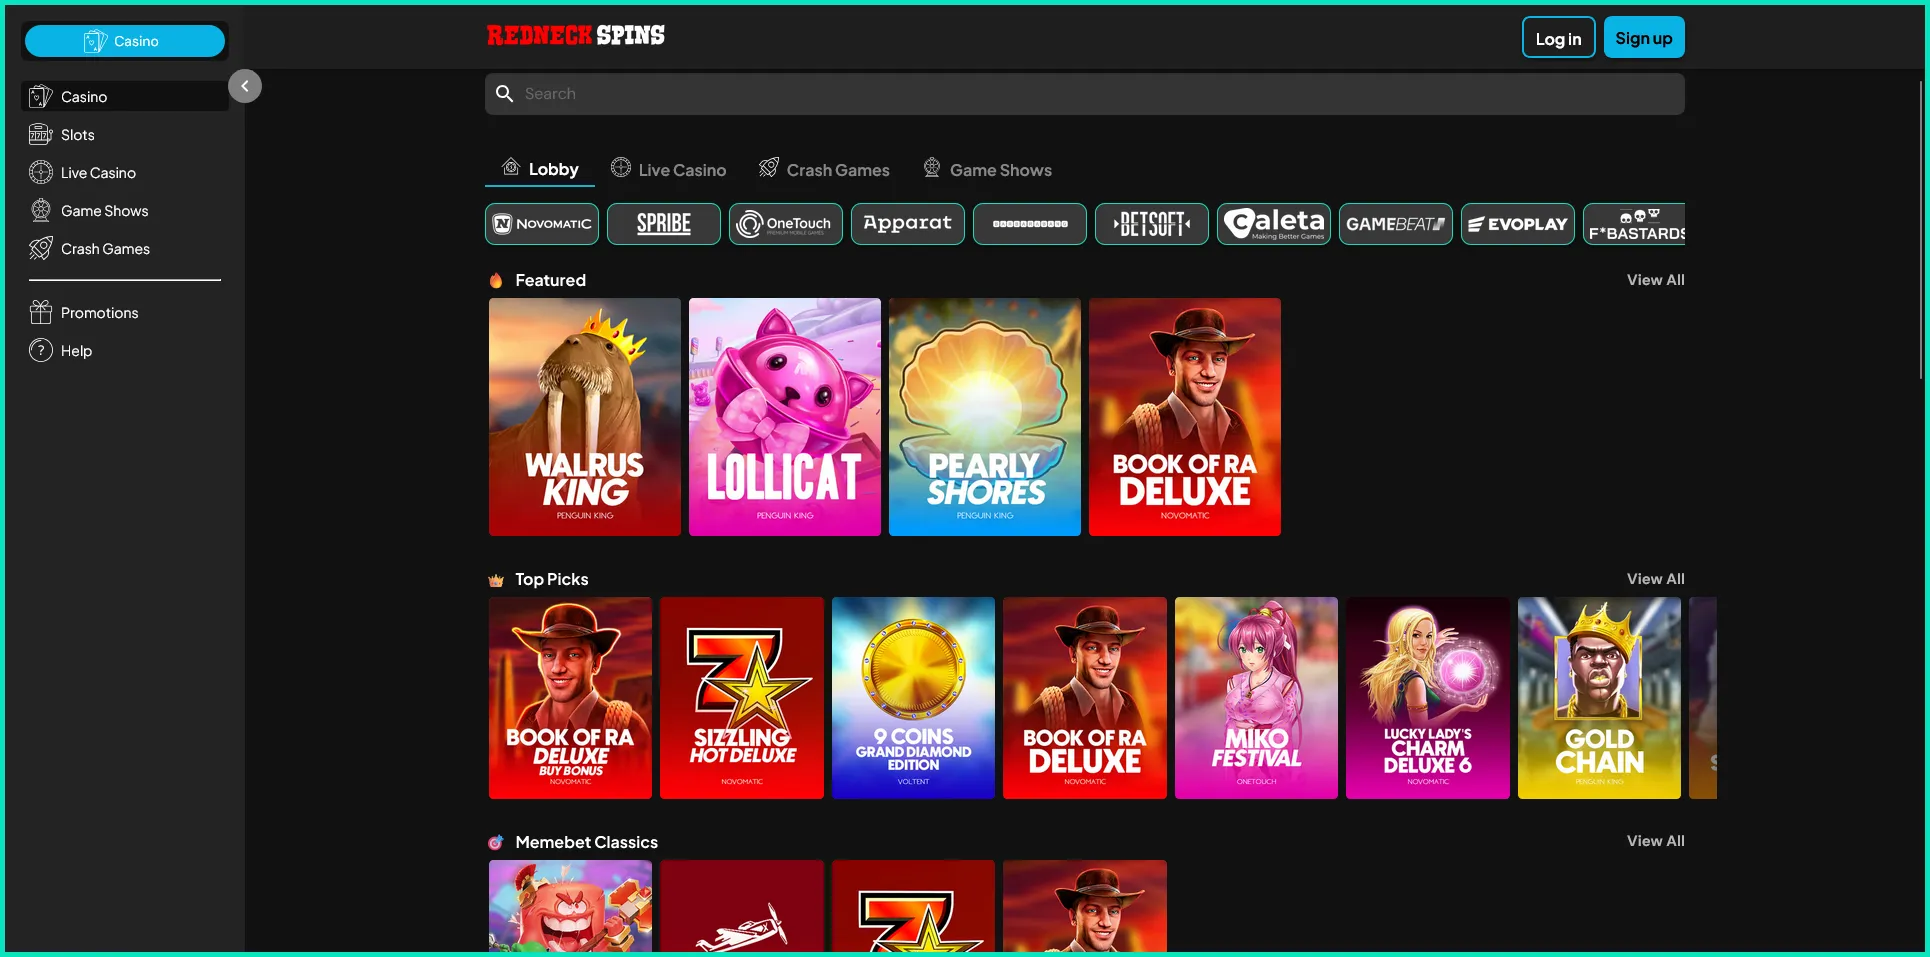Switch to the Game Shows tab
Image resolution: width=1930 pixels, height=957 pixels.
(987, 170)
